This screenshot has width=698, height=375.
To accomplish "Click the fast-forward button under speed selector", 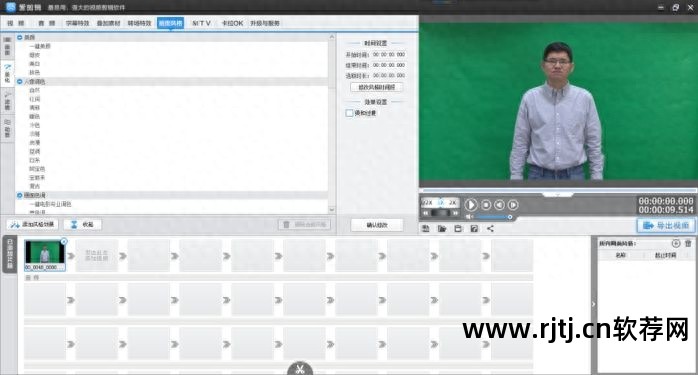I will click(x=455, y=213).
